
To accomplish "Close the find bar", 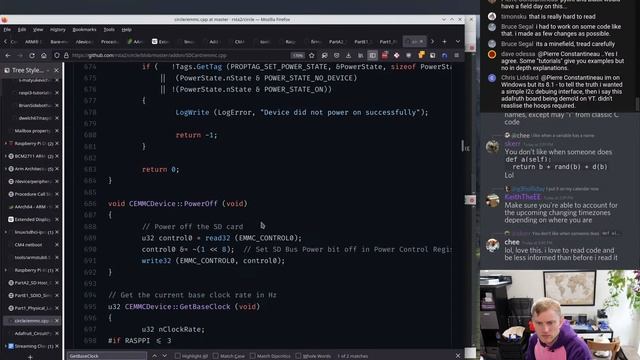I will pos(458,356).
